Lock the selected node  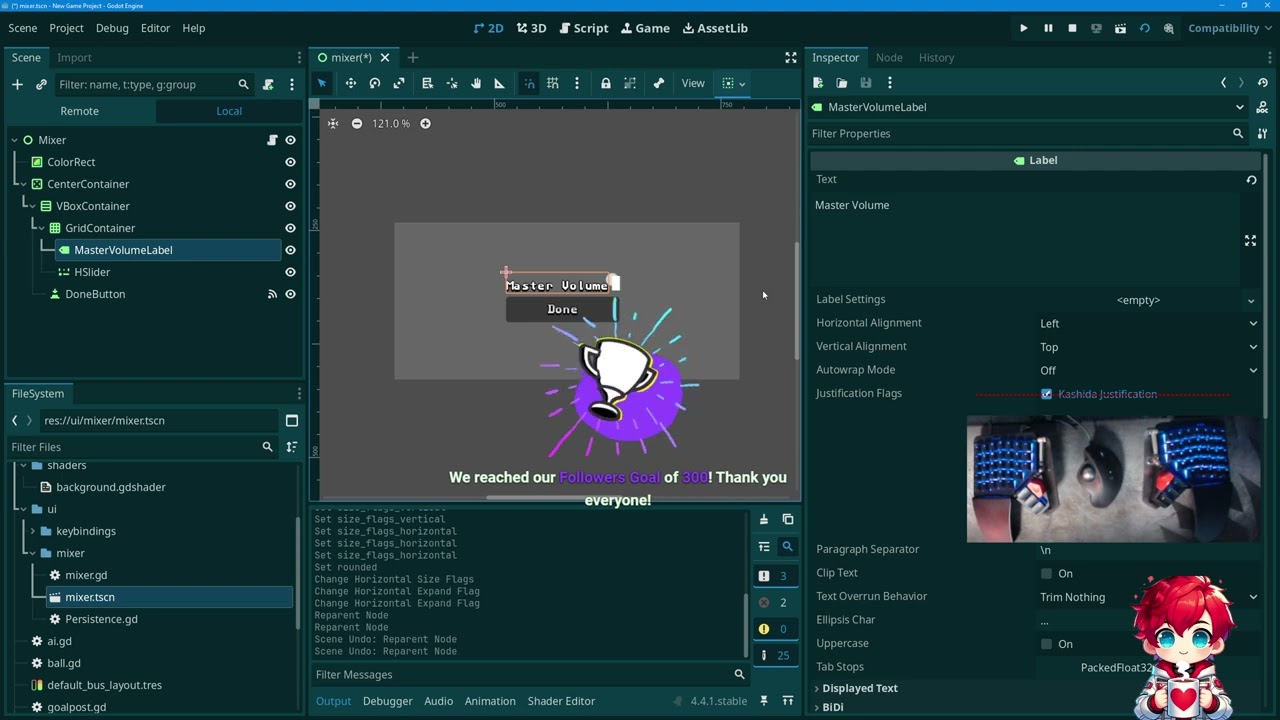(606, 83)
